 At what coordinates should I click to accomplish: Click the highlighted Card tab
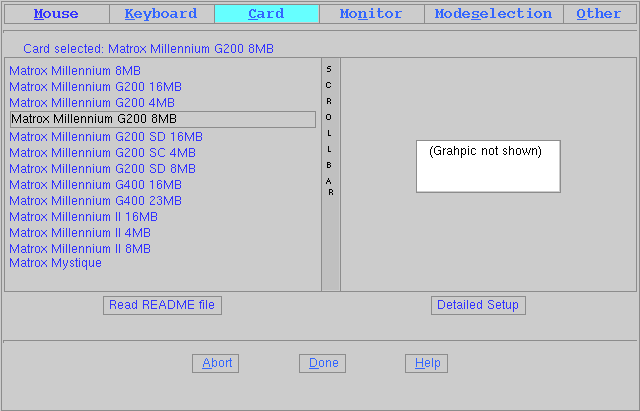point(266,14)
